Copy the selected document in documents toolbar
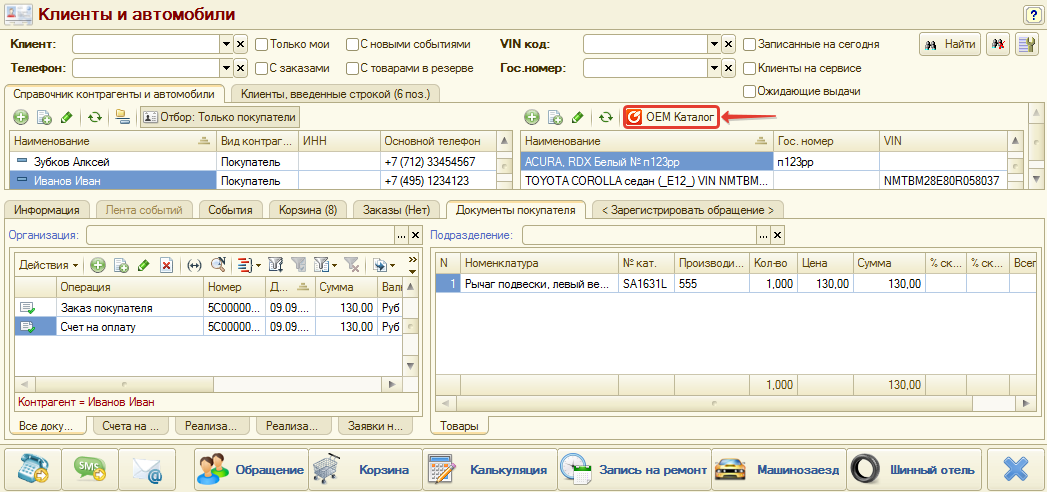The height and width of the screenshot is (492, 1047). tap(121, 265)
